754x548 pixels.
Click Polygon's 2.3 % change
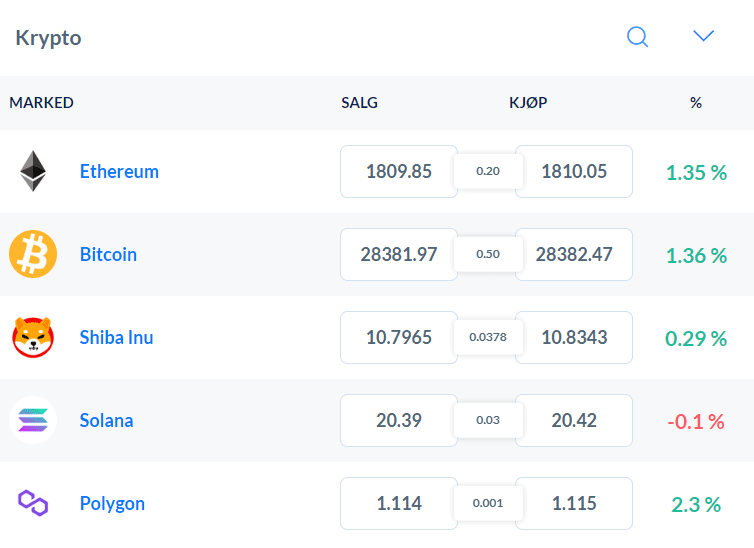click(x=696, y=505)
